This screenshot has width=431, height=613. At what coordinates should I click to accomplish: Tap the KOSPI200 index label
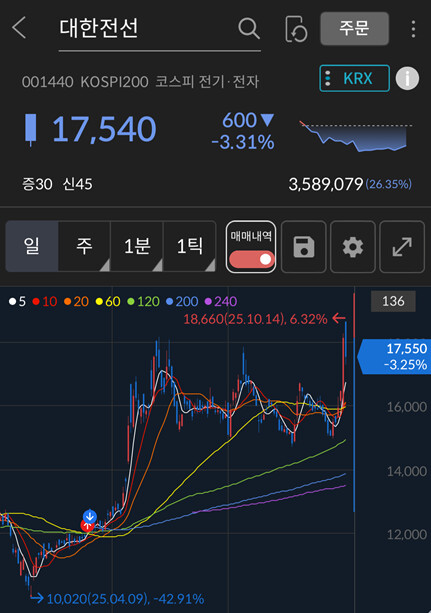(x=114, y=82)
